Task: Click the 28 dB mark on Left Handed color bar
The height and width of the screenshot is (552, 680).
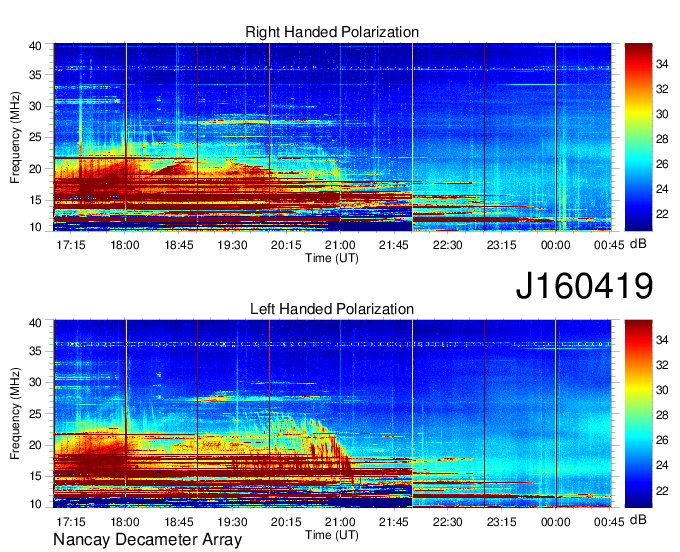Action: (662, 415)
